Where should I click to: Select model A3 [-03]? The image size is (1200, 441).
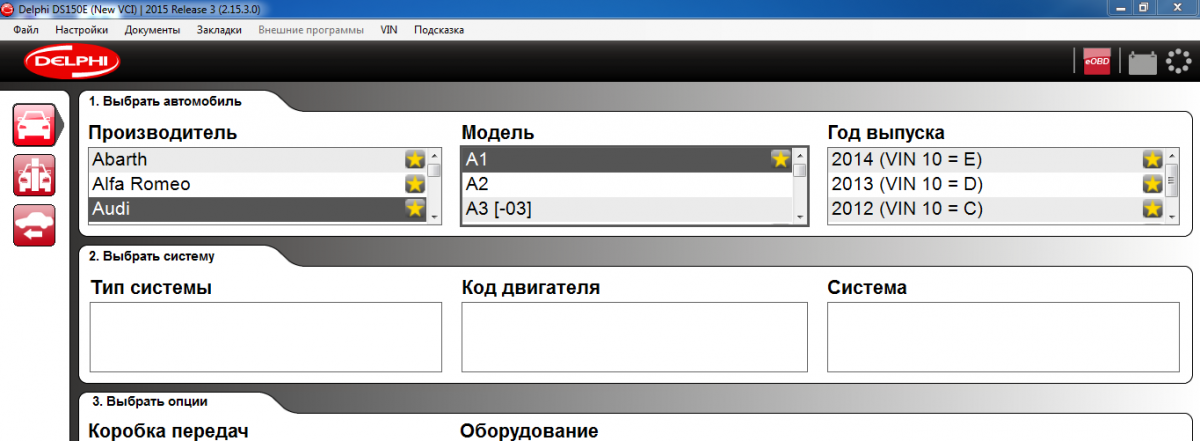tap(627, 209)
